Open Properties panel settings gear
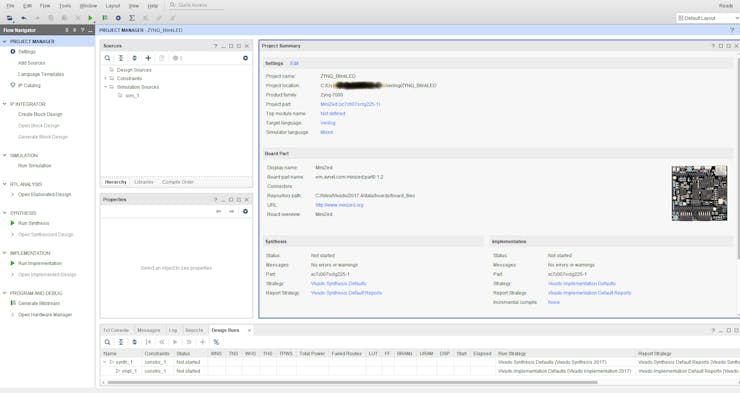 (x=245, y=211)
